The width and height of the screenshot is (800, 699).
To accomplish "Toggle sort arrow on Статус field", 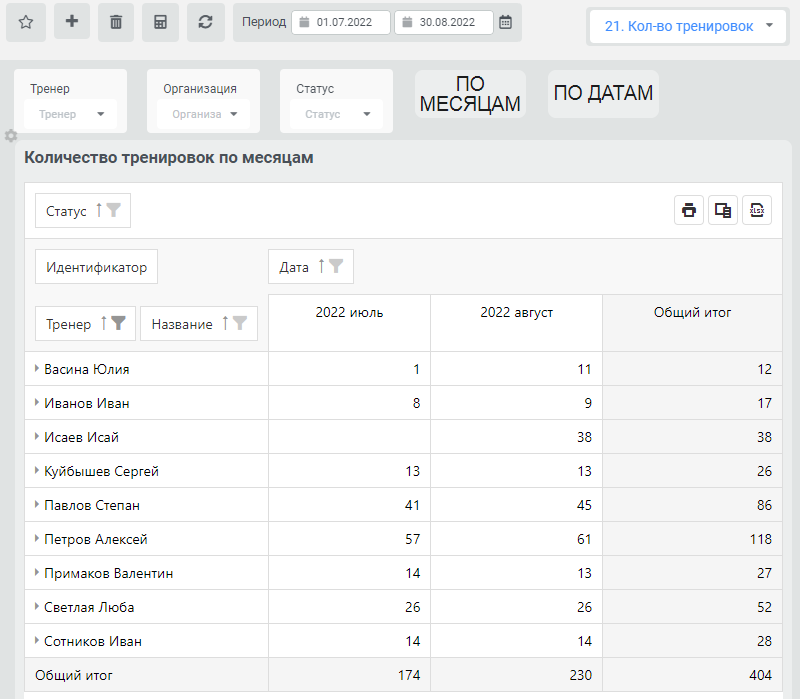I will [99, 210].
